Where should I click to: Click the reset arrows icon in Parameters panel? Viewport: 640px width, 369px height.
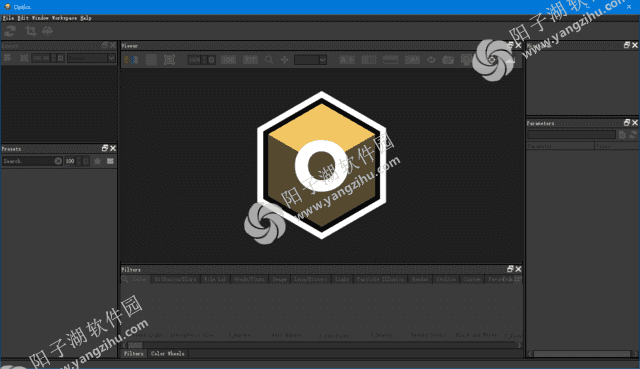pos(633,135)
